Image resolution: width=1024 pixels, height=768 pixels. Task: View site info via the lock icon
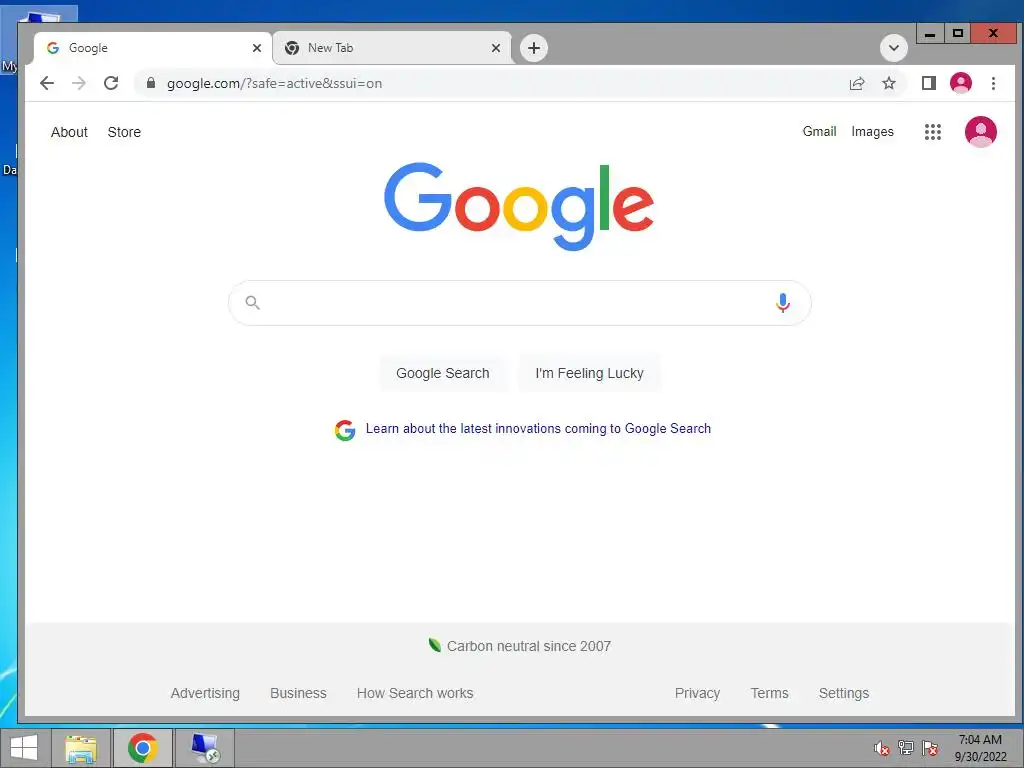(151, 83)
